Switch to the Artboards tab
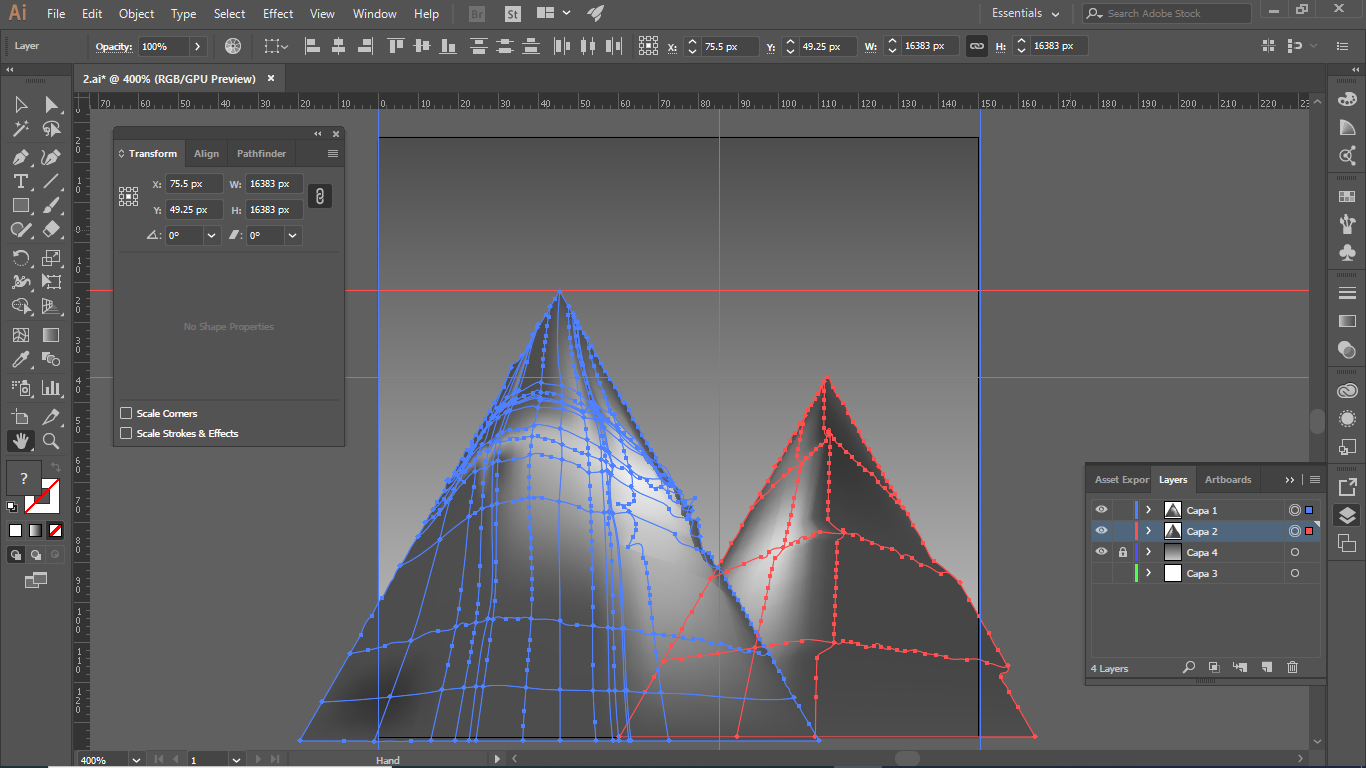The image size is (1366, 768). coord(1227,480)
